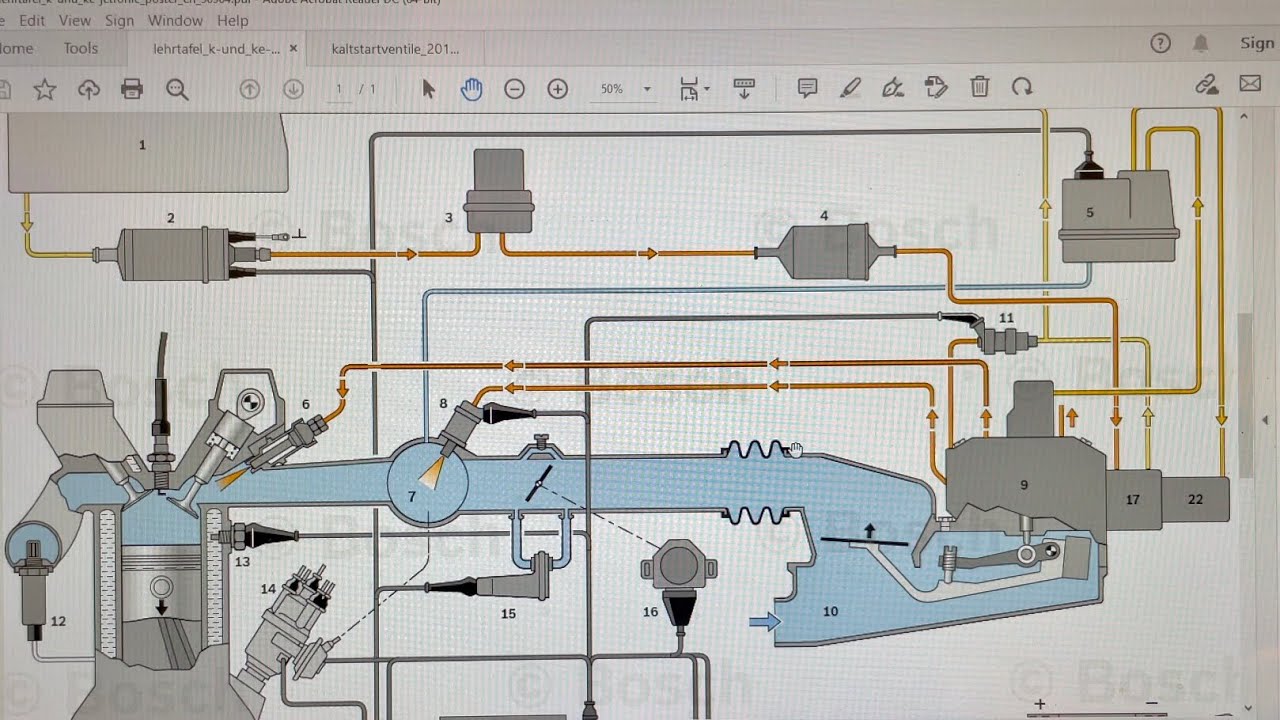Click the fit-to-width page icon
Viewport: 1280px width, 720px height.
(688, 89)
